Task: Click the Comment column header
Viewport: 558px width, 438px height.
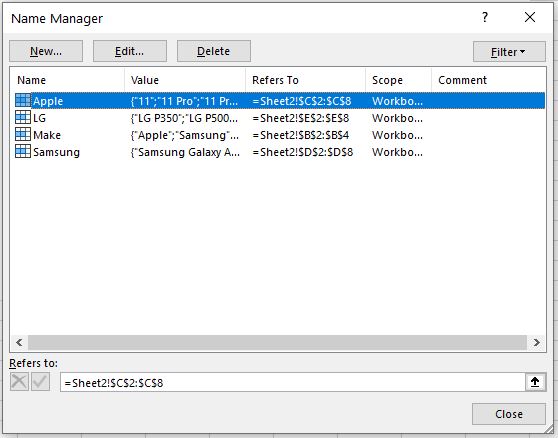Action: click(x=488, y=80)
